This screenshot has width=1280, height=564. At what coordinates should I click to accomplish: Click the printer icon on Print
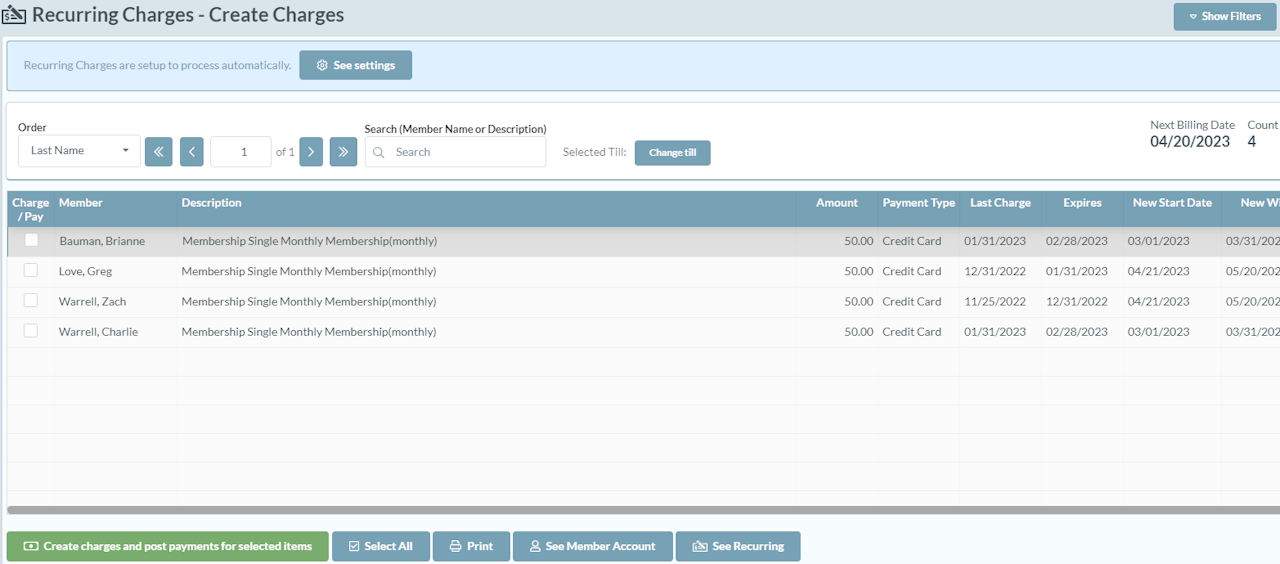455,546
